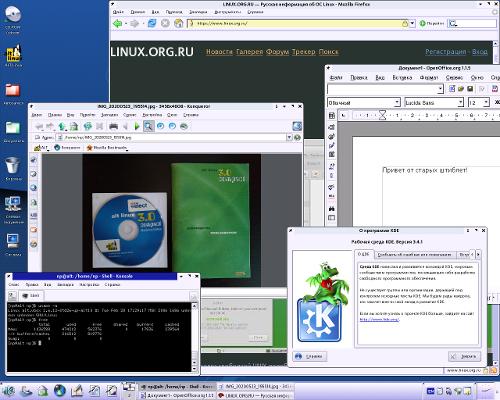Viewport: 500px width, 400px height.
Task: Expand OpenOffice URL load combo box
Action: [440, 89]
